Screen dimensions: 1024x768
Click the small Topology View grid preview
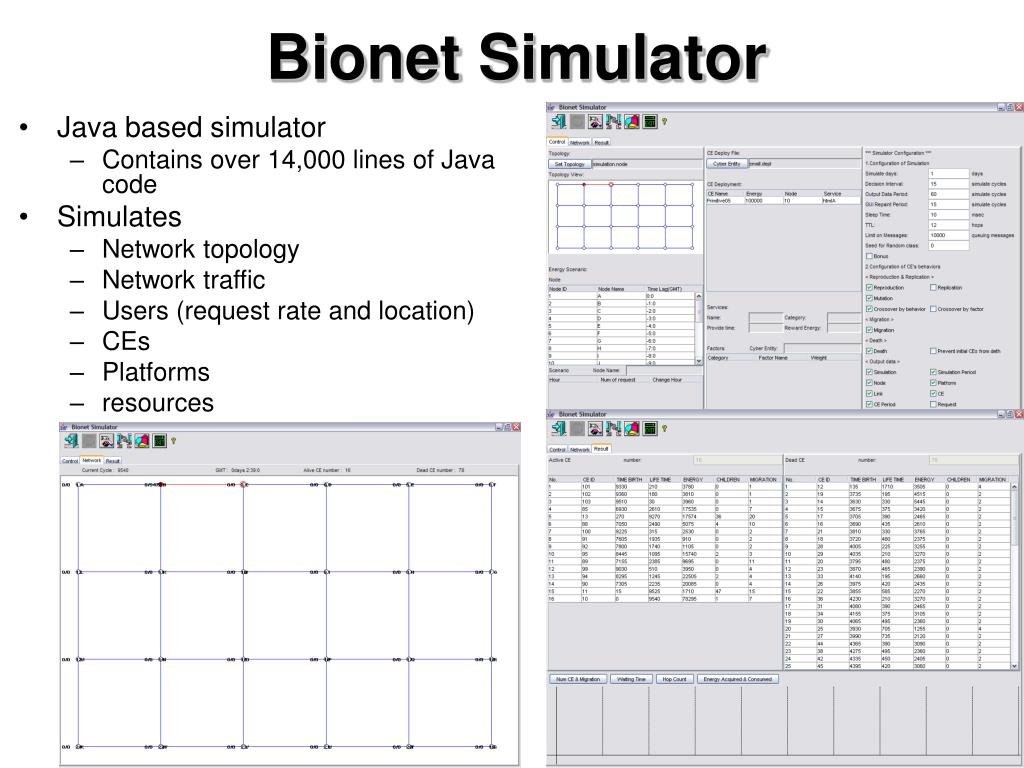point(625,216)
